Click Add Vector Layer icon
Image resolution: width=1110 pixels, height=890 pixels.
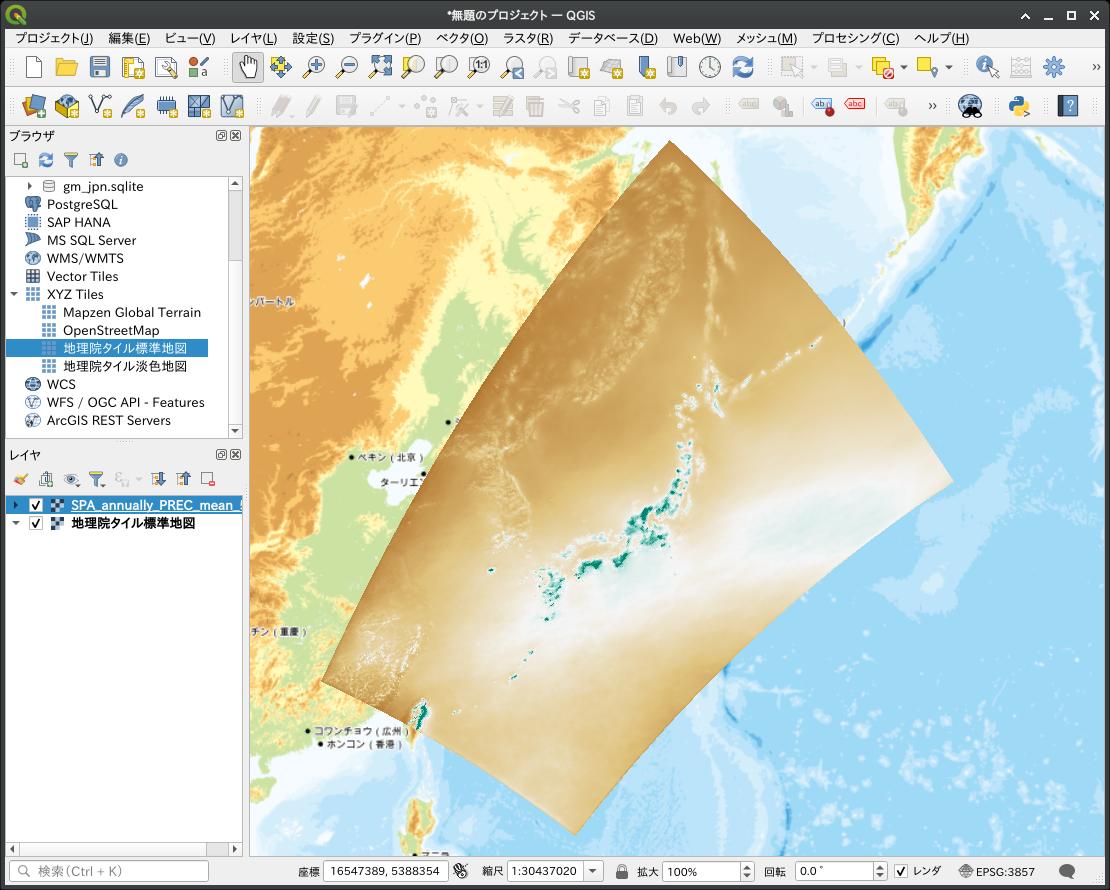pyautogui.click(x=100, y=106)
